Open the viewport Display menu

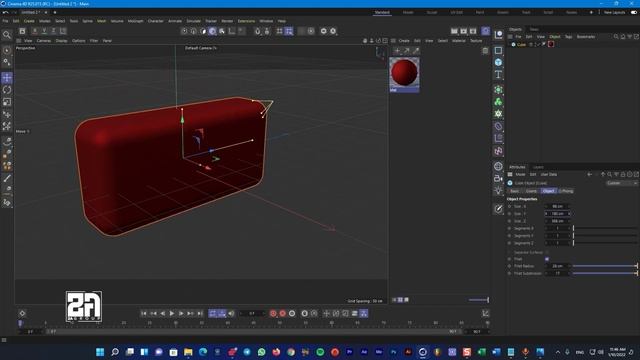(61, 41)
